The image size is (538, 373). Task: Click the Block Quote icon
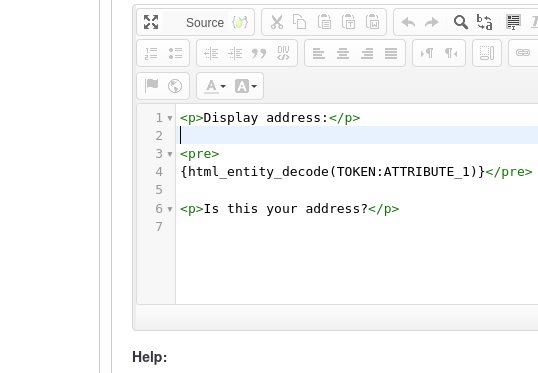coord(259,53)
